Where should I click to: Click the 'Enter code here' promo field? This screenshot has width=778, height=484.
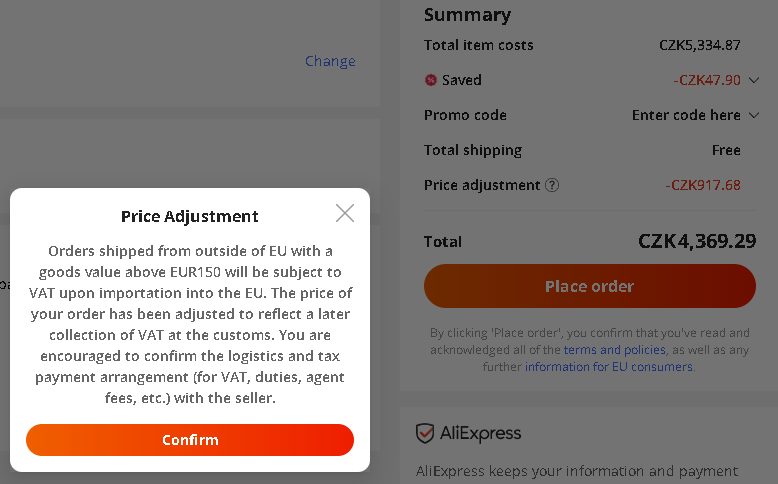pos(686,115)
